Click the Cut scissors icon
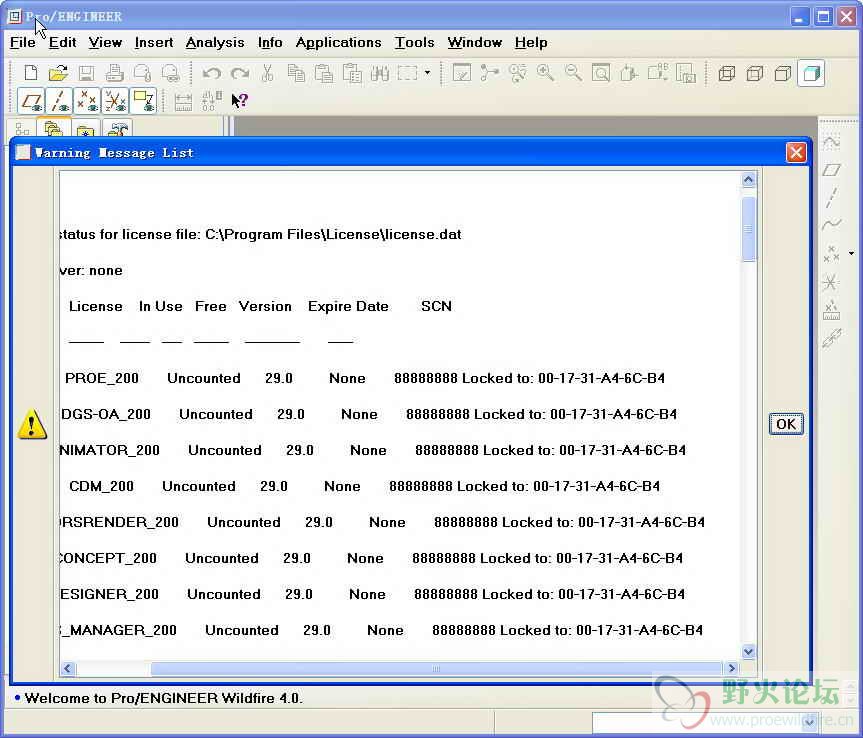863x738 pixels. pos(267,73)
